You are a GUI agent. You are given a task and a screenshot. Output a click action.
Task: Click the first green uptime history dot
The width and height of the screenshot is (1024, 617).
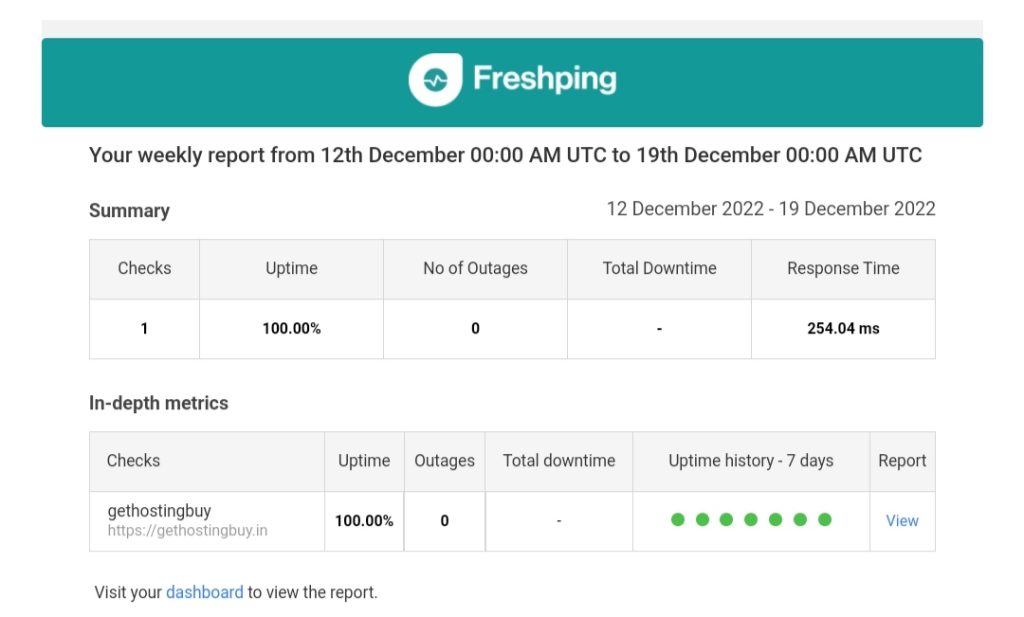678,520
